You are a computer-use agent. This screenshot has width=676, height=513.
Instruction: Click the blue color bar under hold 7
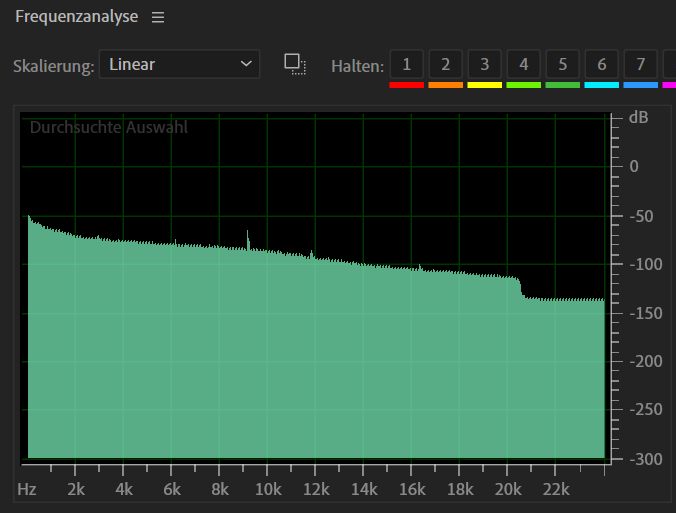pos(640,85)
